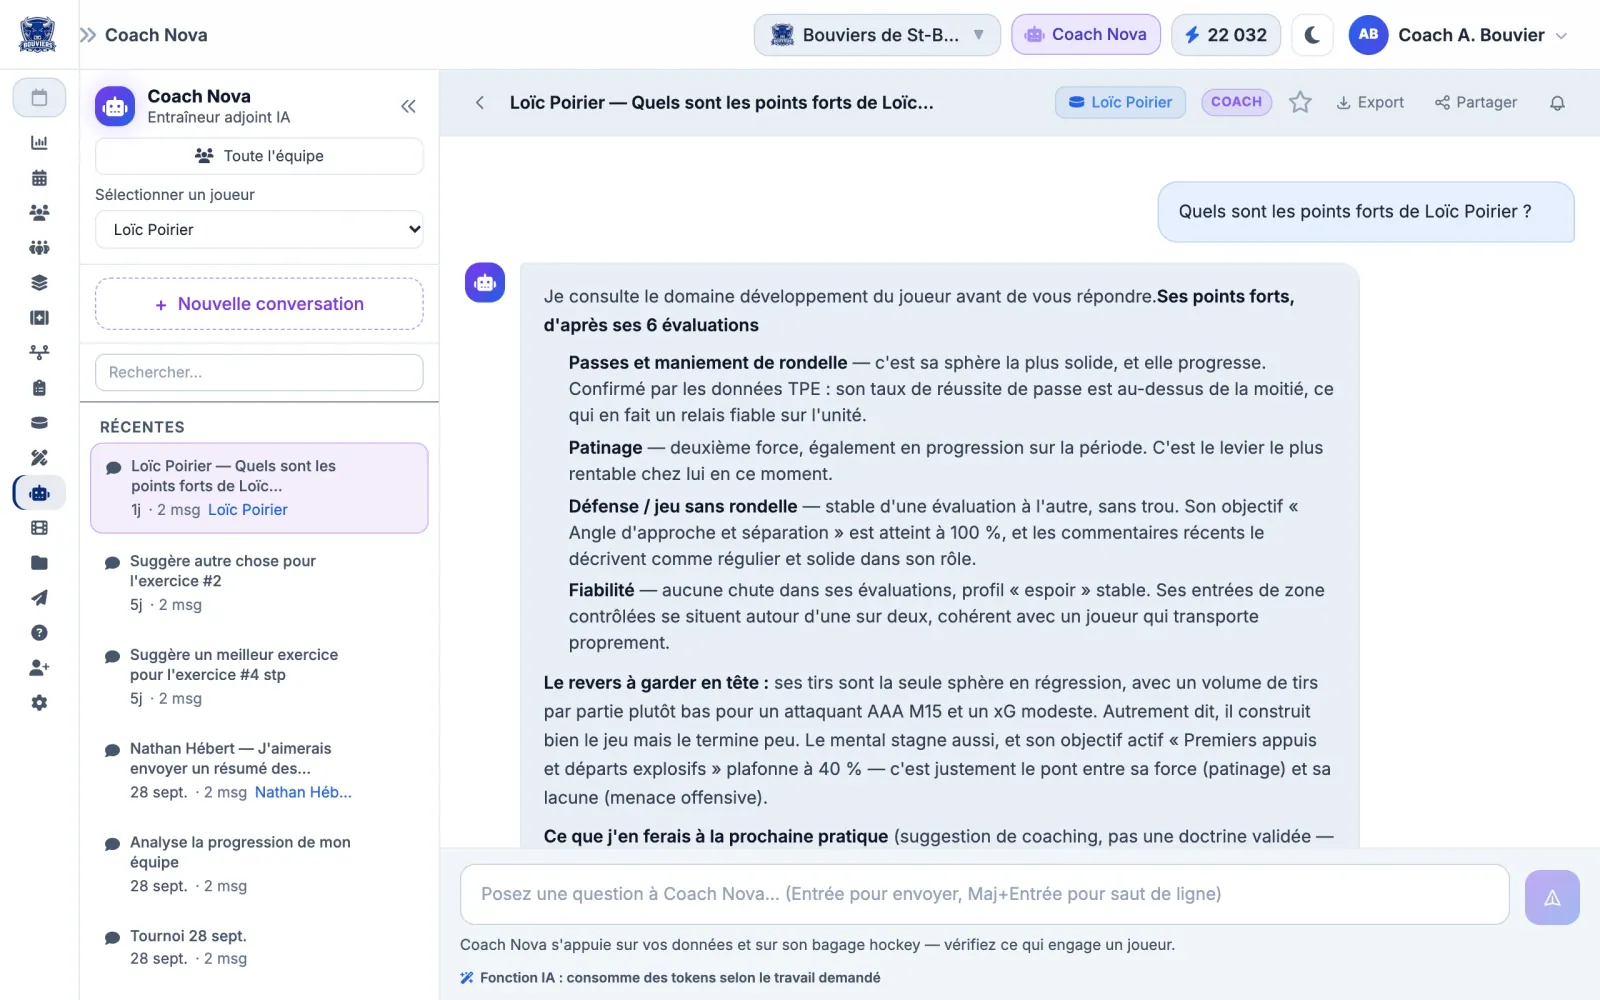Image resolution: width=1600 pixels, height=1000 pixels.
Task: Open the add user icon in sidebar
Action: [x=39, y=668]
